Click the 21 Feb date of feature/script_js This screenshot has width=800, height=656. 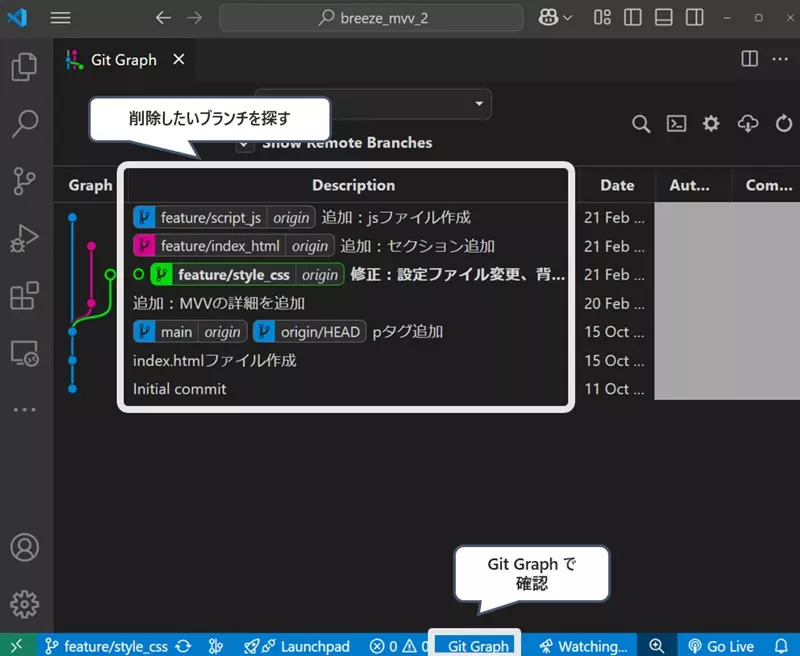(x=614, y=218)
